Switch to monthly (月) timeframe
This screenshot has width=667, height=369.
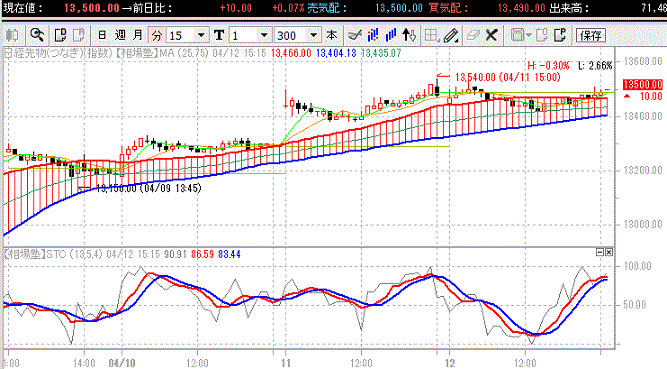(138, 35)
